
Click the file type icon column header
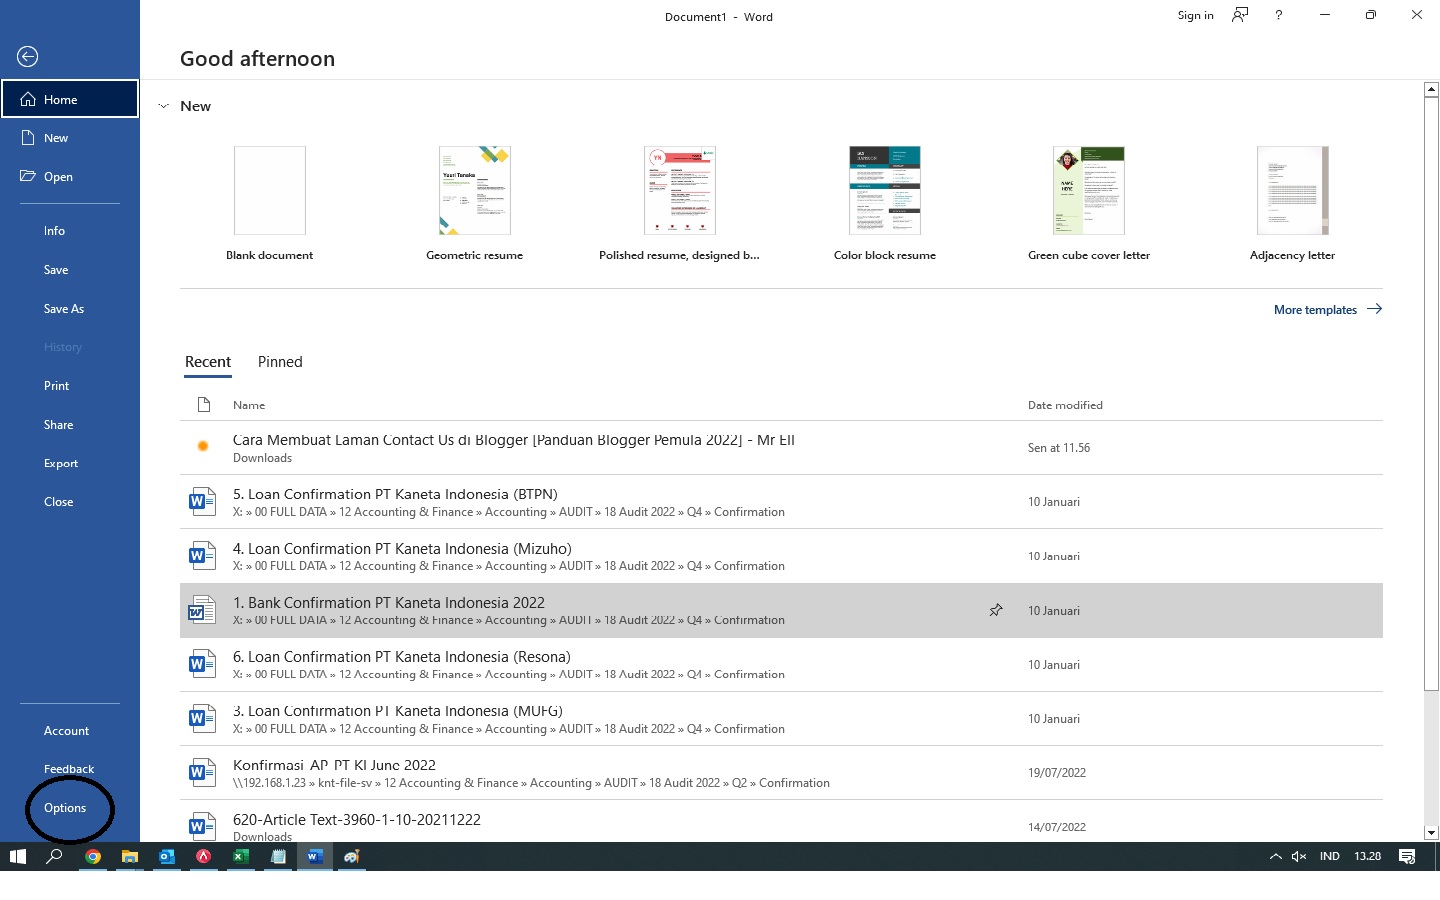click(204, 405)
